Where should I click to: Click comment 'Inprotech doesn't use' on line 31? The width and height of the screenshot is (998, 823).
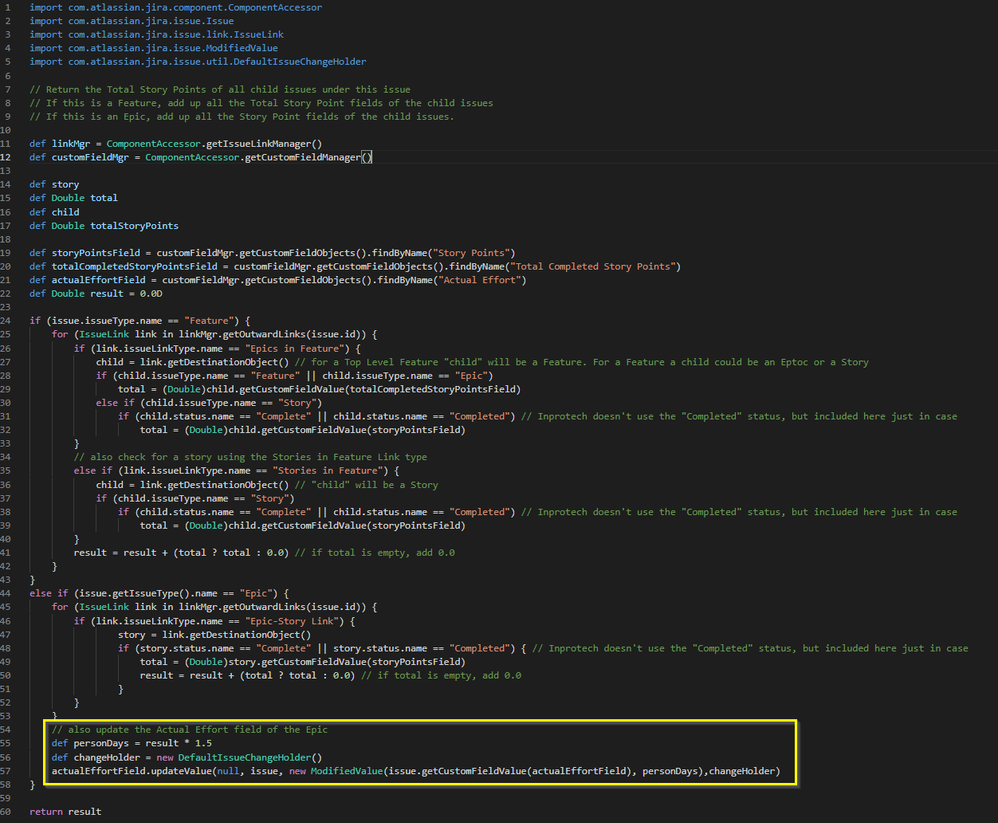[x=739, y=416]
